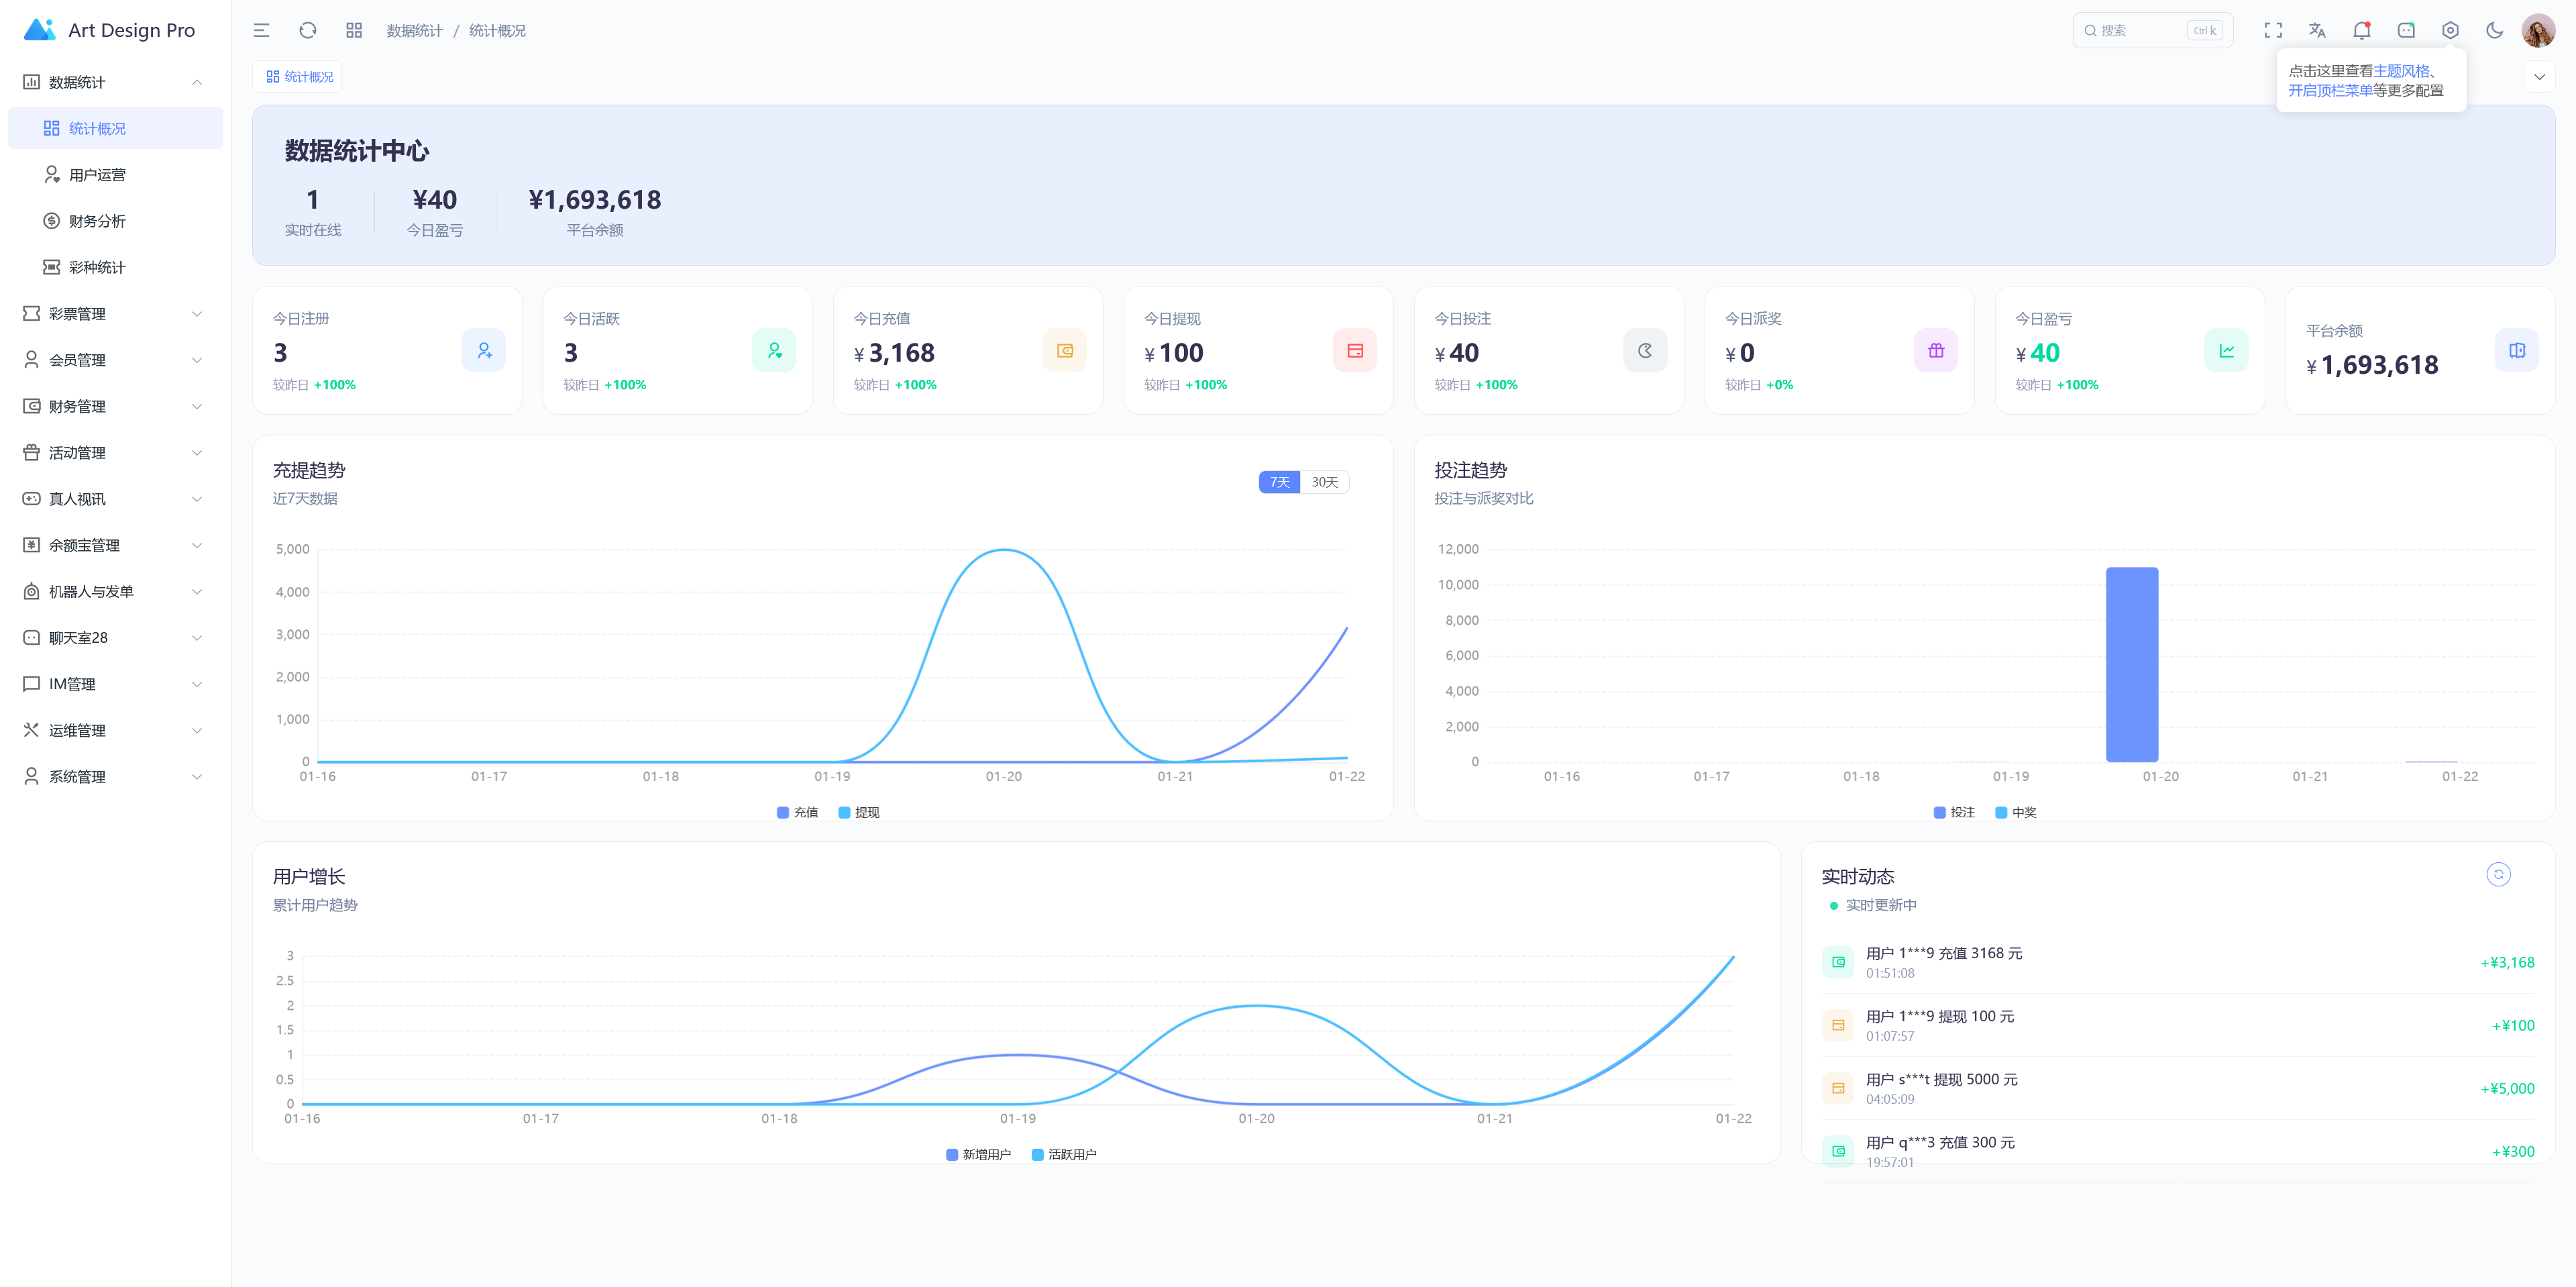
Task: Open the hexagon settings icon in the header
Action: point(2450,30)
